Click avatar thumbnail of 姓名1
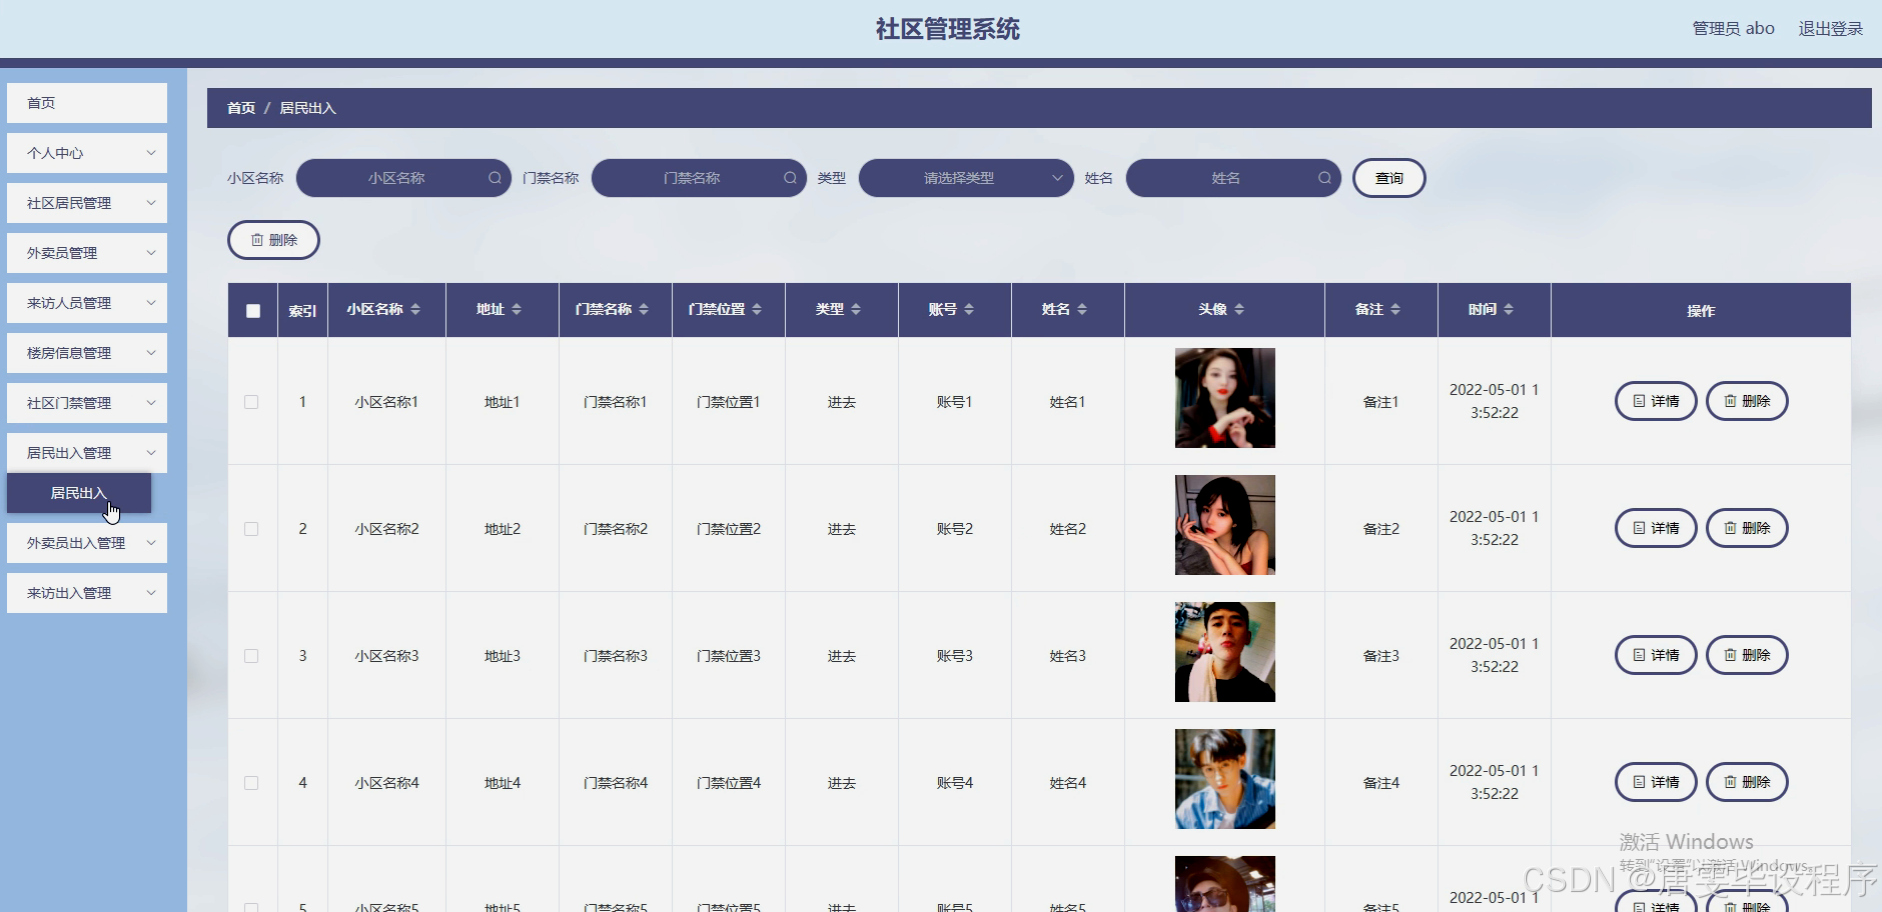Viewport: 1882px width, 912px height. pos(1225,398)
